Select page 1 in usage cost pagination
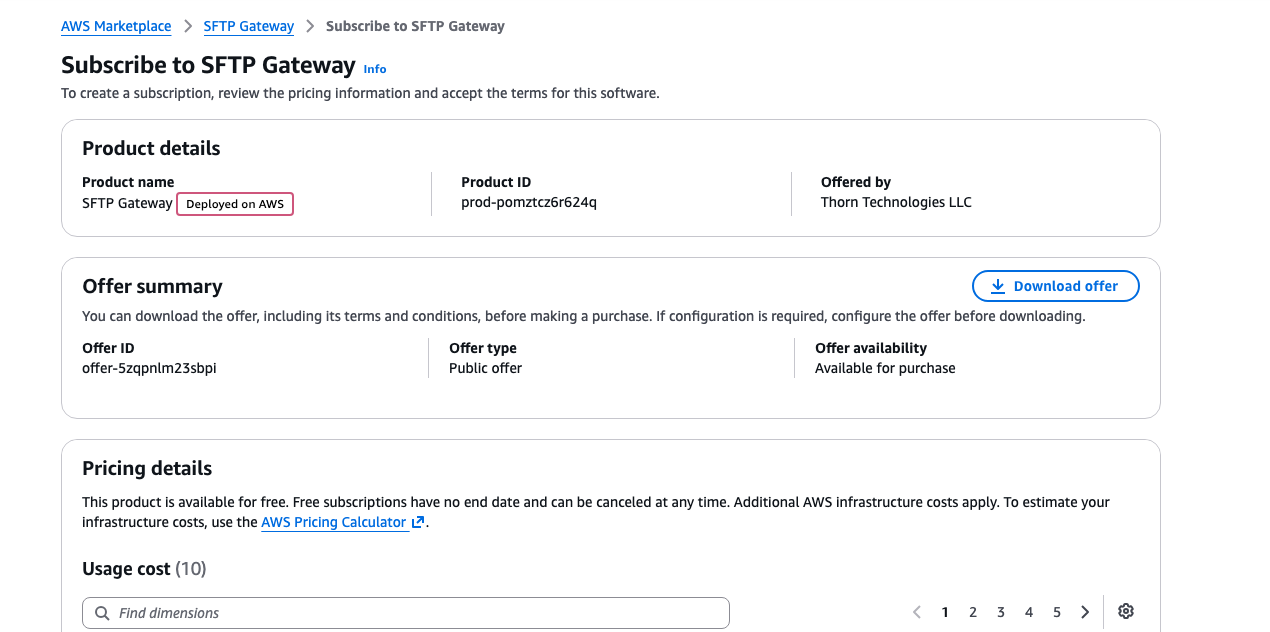 click(x=945, y=612)
